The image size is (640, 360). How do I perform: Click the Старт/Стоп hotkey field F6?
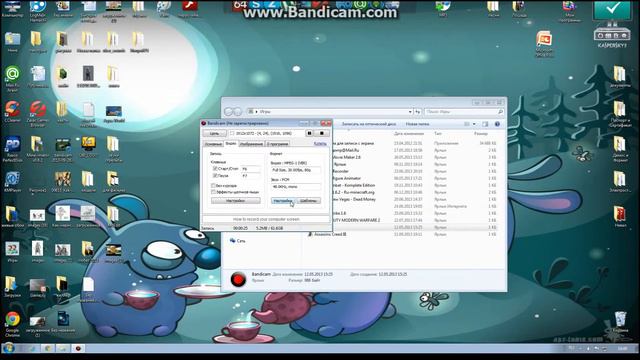coord(250,169)
